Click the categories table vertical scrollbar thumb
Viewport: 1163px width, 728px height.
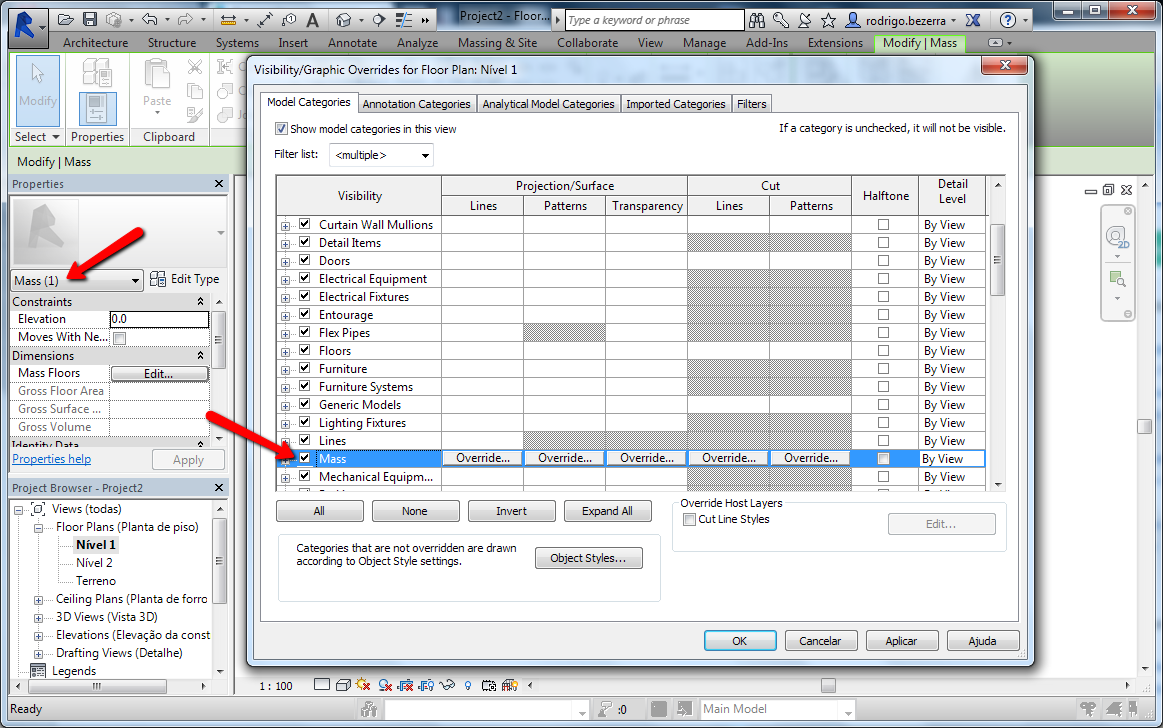998,260
